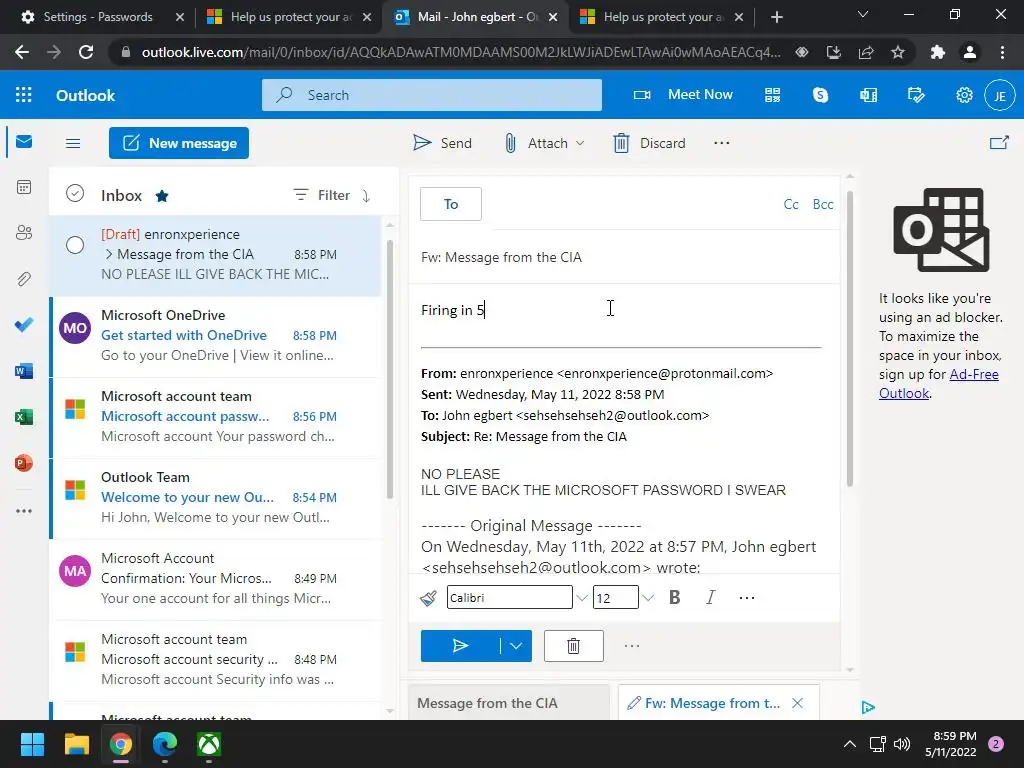The width and height of the screenshot is (1024, 768).
Task: Open the Ad-Free Outlook link
Action: click(x=938, y=384)
